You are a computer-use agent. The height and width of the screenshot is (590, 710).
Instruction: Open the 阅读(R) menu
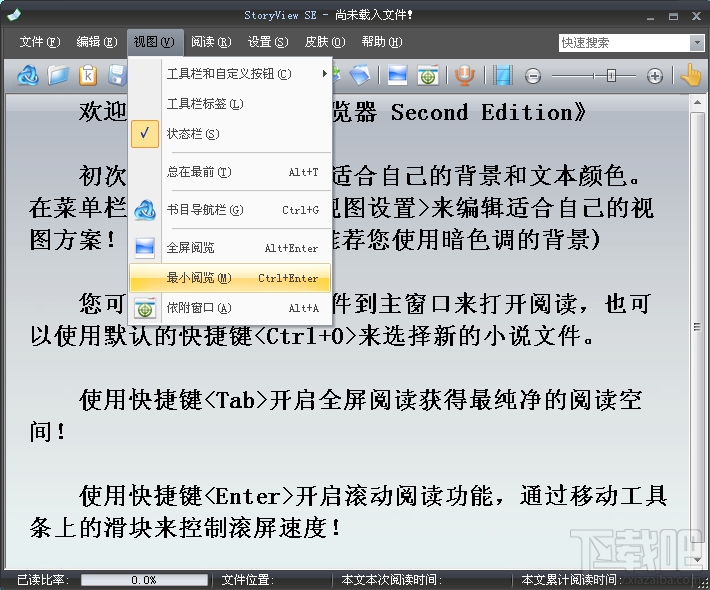(211, 42)
